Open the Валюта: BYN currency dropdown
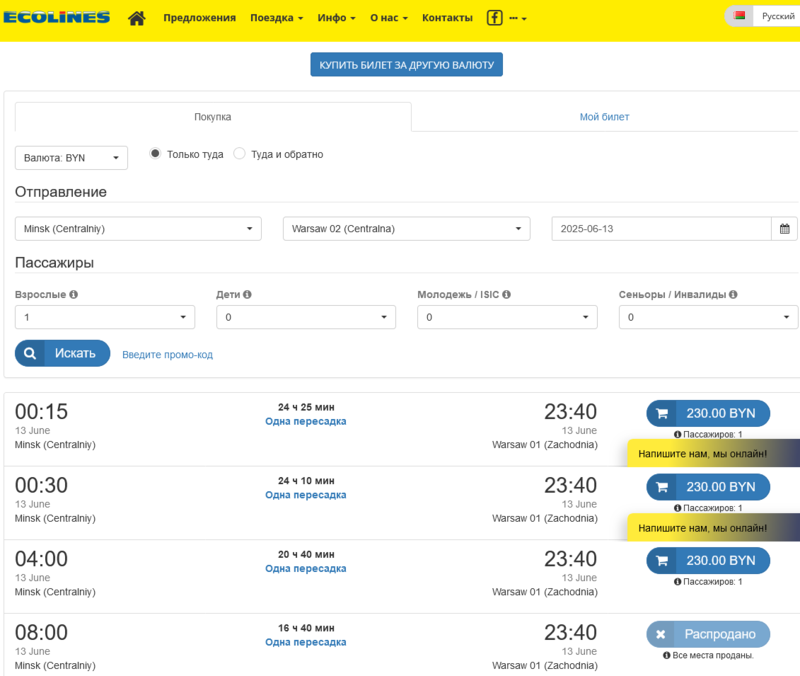Image resolution: width=800 pixels, height=676 pixels. click(x=71, y=158)
